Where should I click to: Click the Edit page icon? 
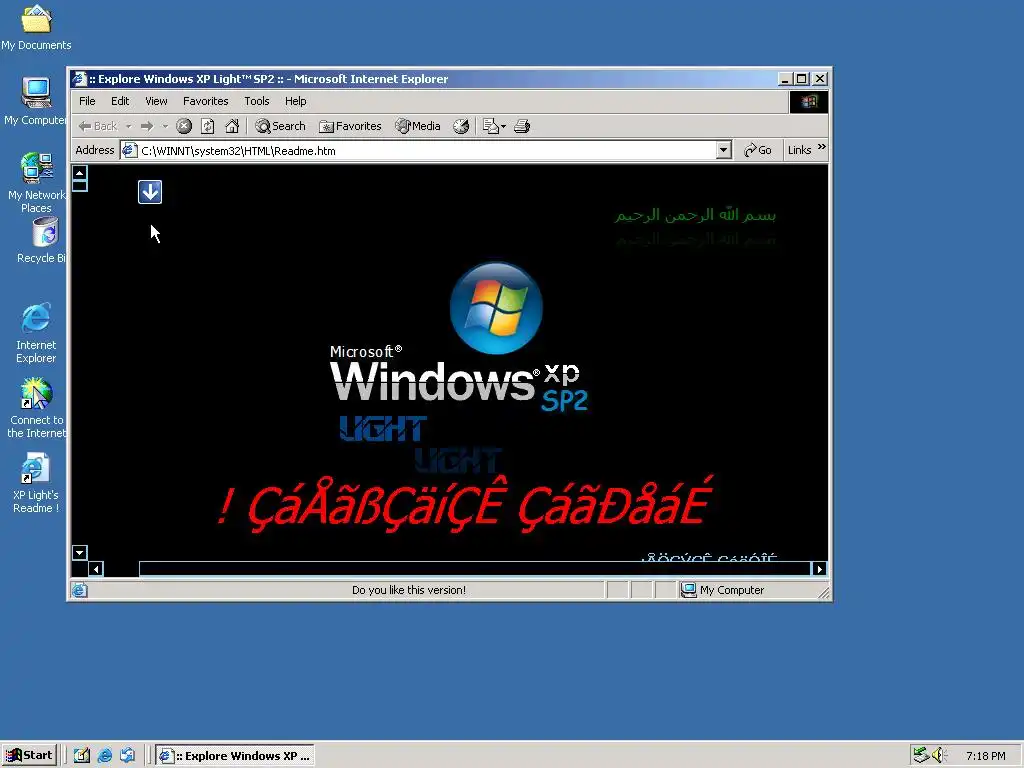click(490, 126)
